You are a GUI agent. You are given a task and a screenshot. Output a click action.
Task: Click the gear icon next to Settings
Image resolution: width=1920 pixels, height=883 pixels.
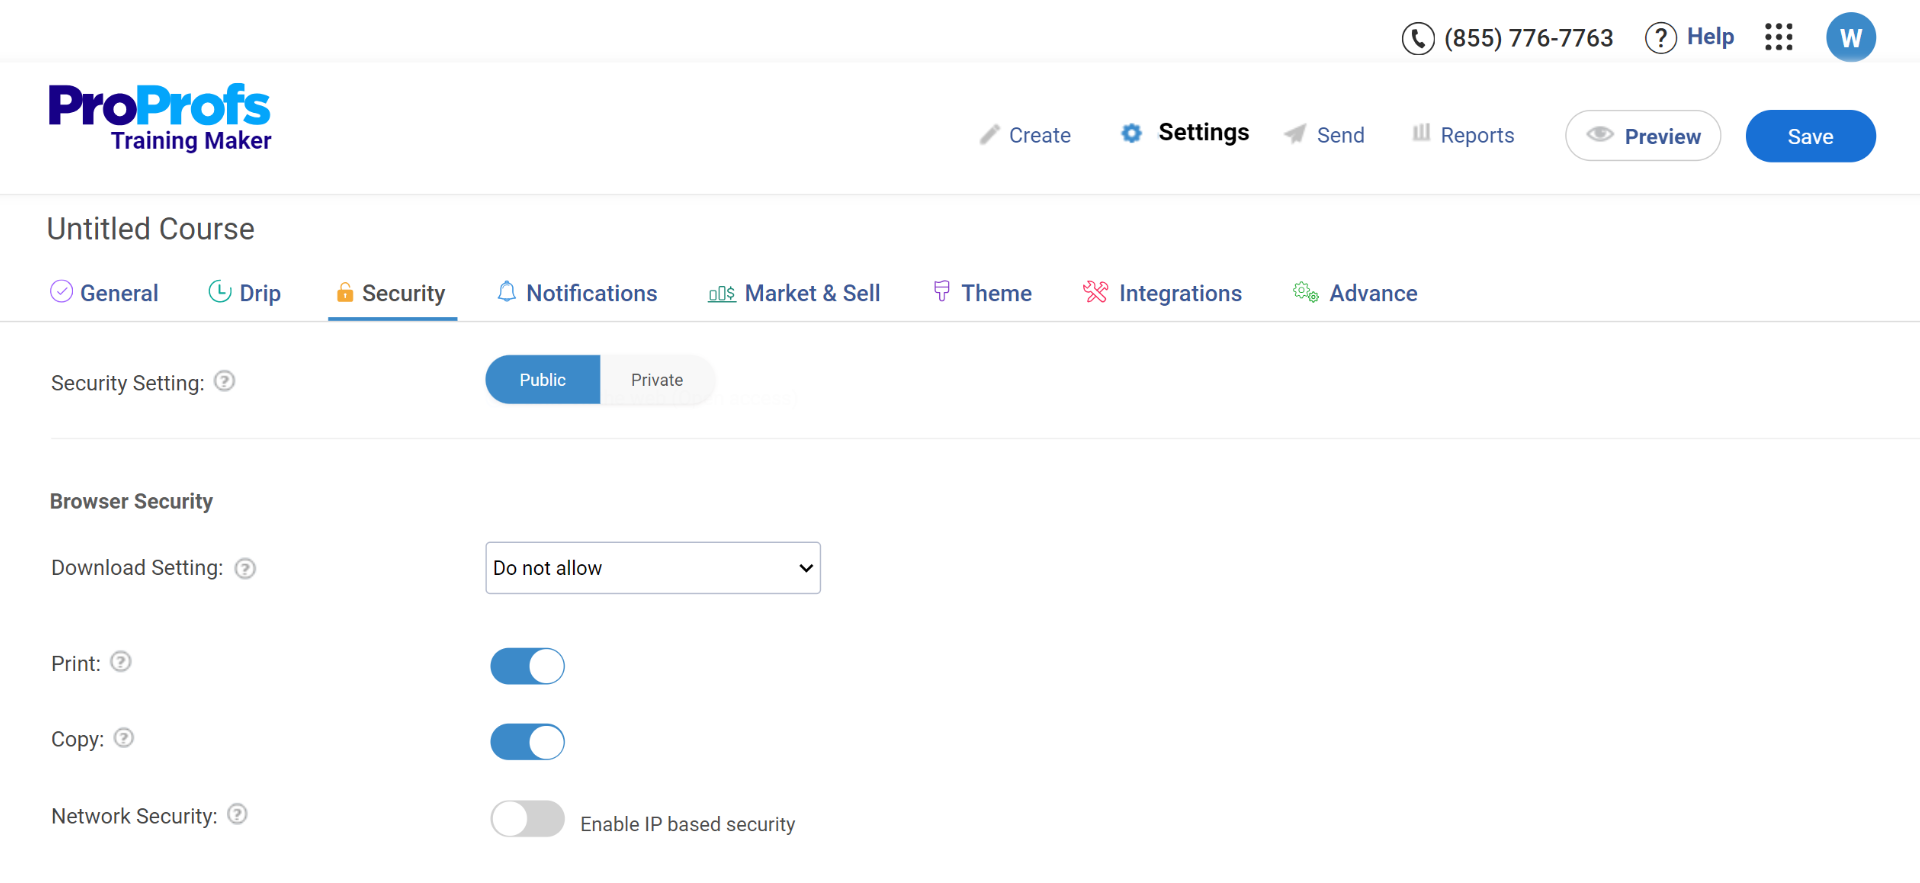tap(1131, 133)
